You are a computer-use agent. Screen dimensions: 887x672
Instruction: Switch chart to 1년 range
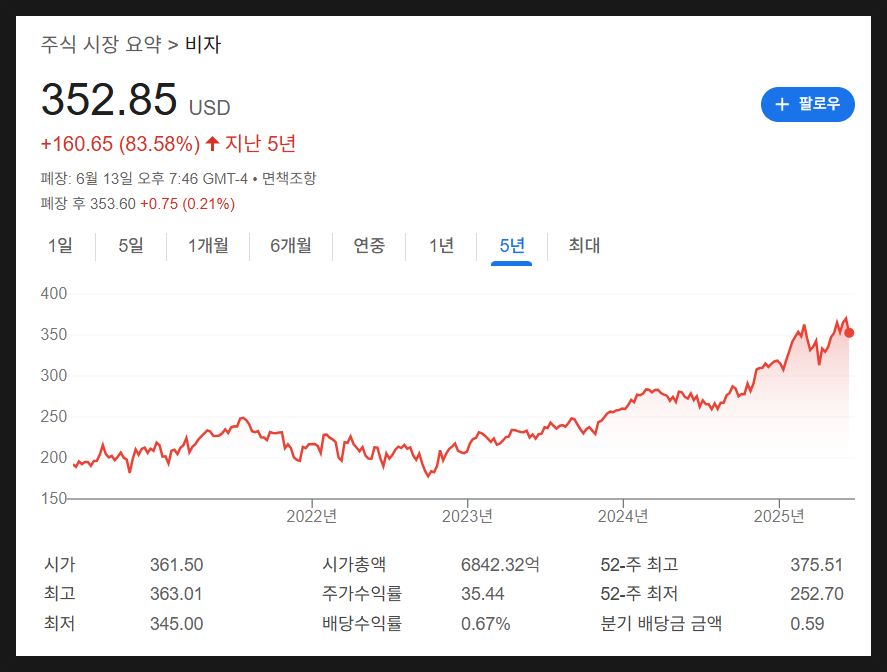(441, 245)
